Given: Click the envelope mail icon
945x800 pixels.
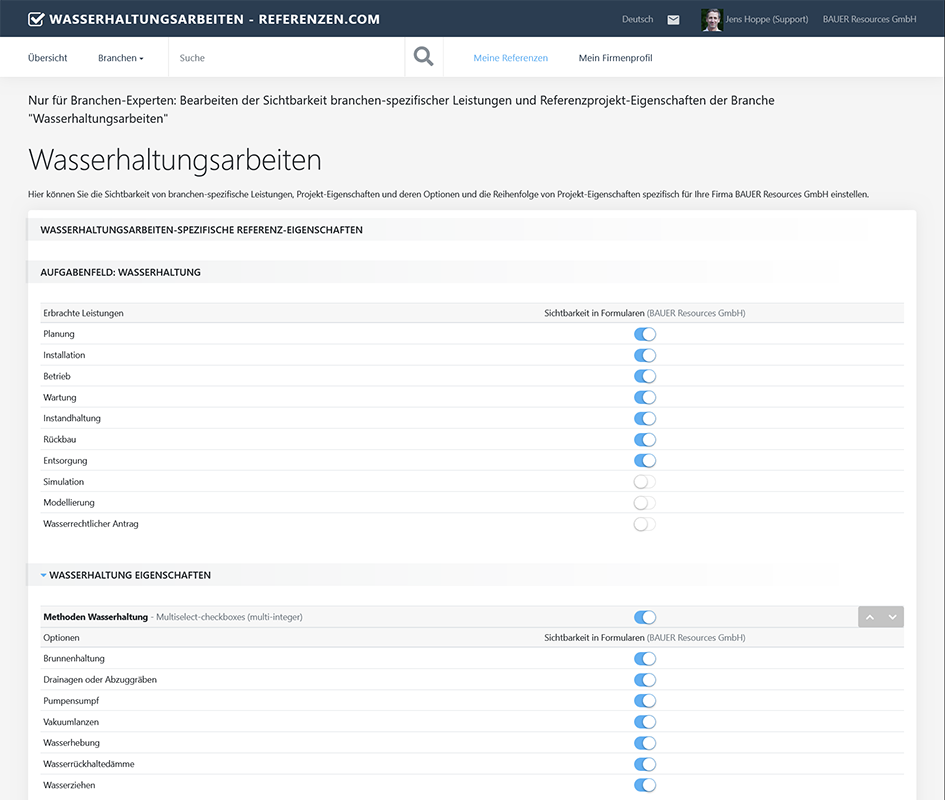Looking at the screenshot, I should coord(672,19).
